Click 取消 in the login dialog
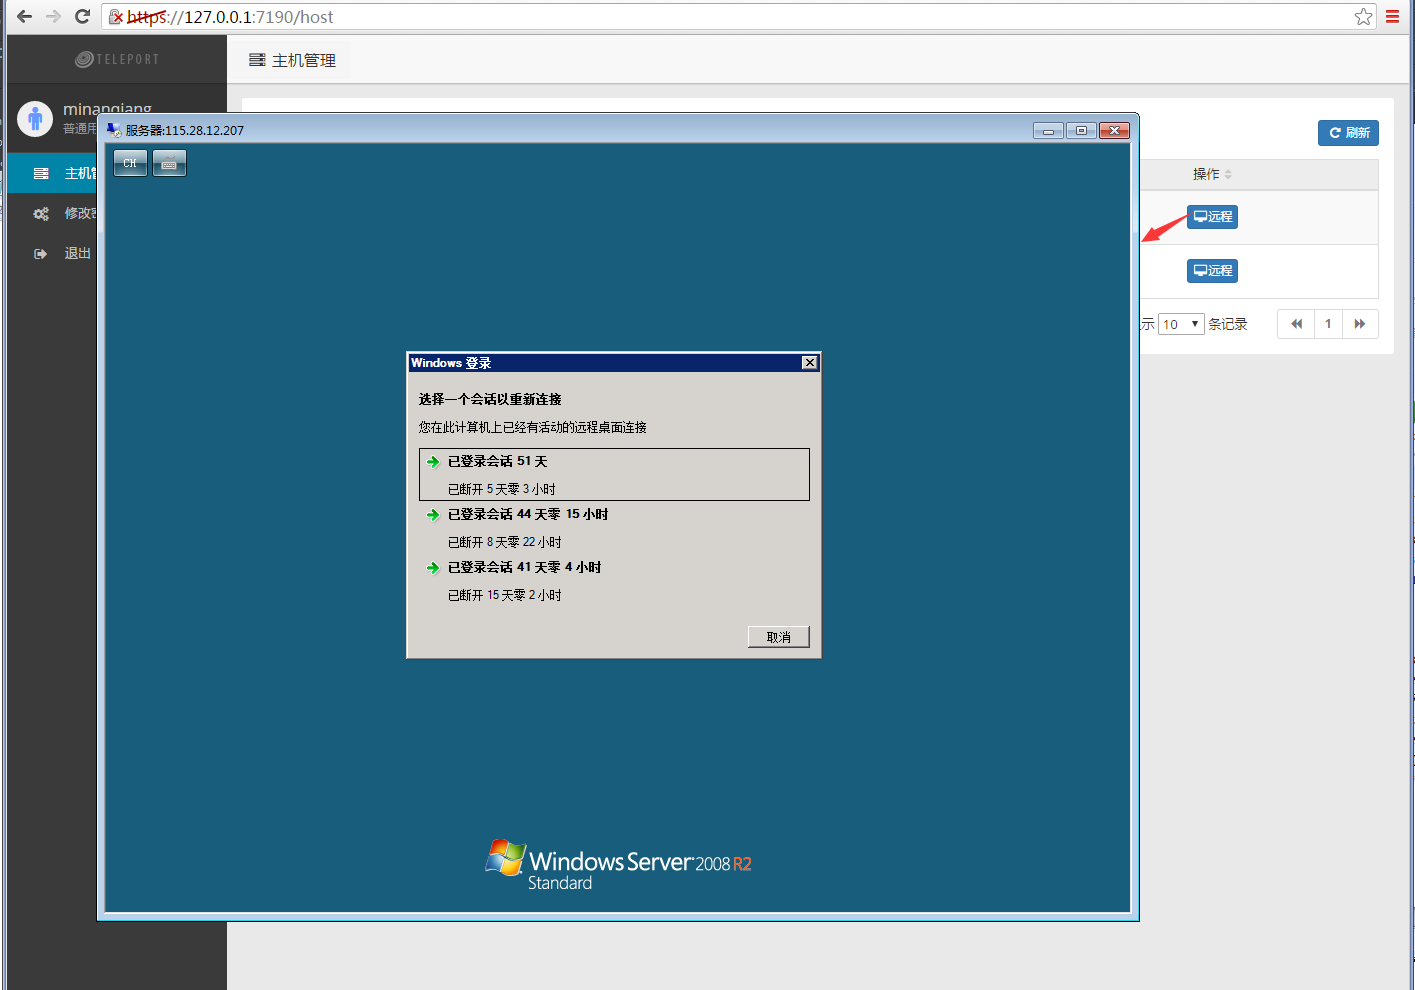The width and height of the screenshot is (1415, 990). coord(778,637)
